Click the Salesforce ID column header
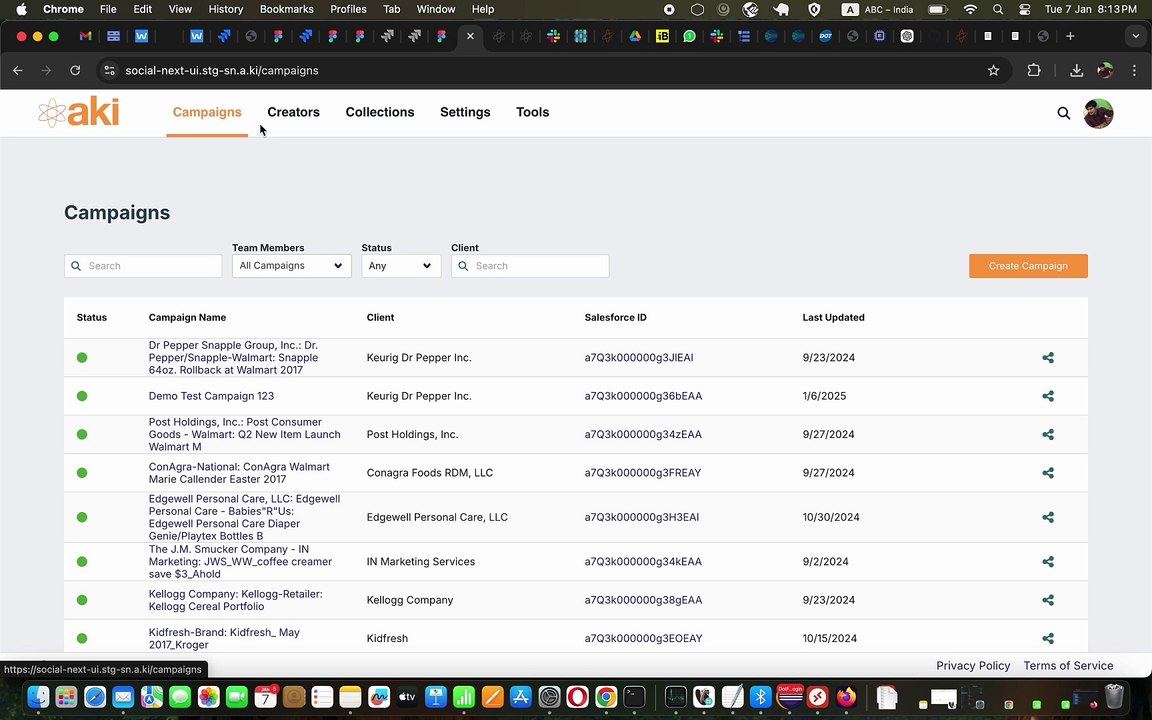The height and width of the screenshot is (720, 1152). 616,317
